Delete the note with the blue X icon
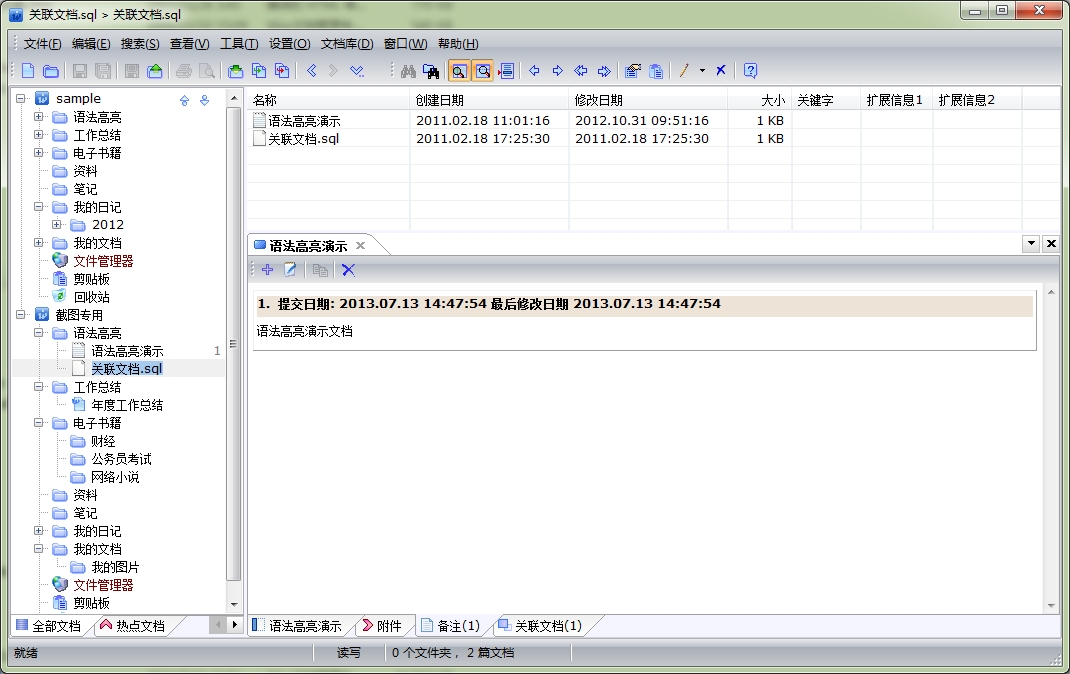 (x=349, y=270)
